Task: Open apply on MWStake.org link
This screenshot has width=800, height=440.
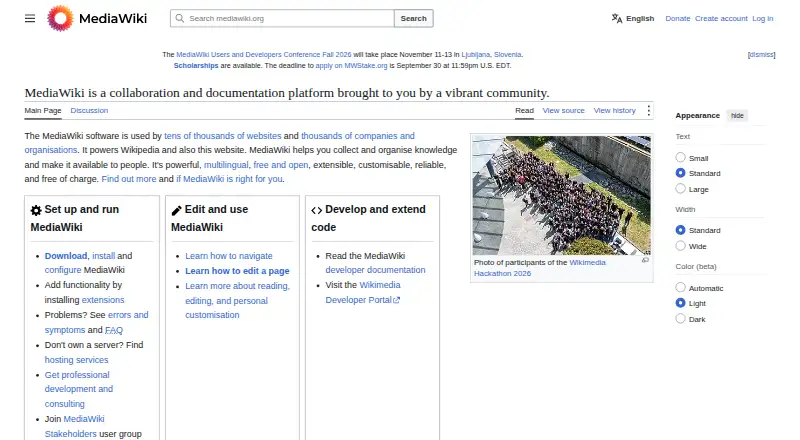Action: coord(351,66)
